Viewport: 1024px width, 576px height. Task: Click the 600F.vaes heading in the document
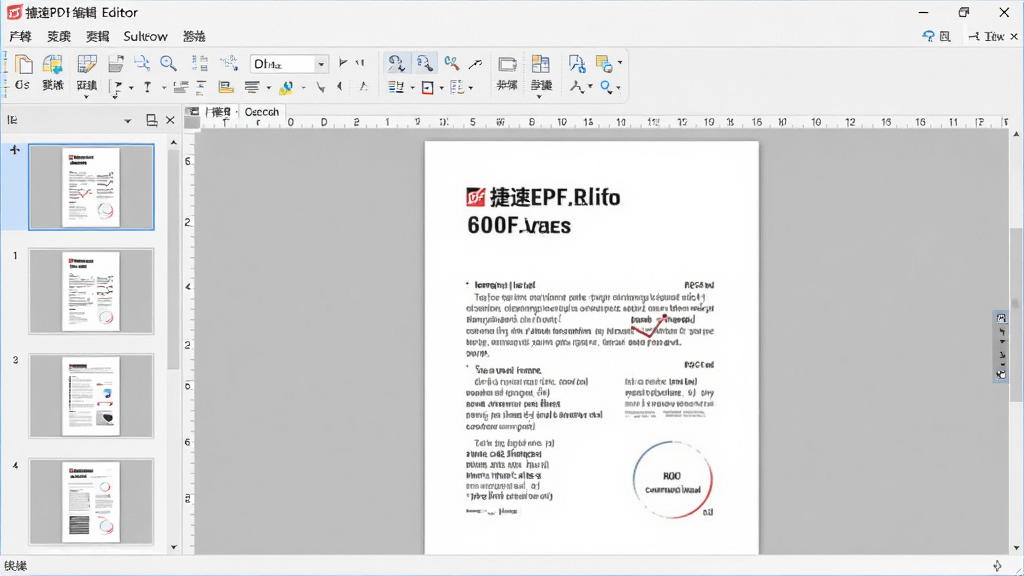pos(519,226)
